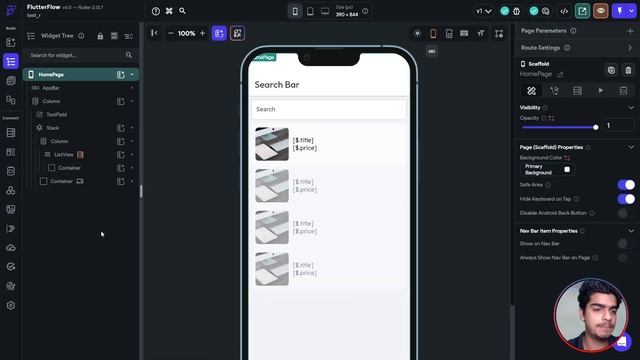This screenshot has width=640, height=360.
Task: Click the keyboard shortcuts command icon
Action: click(169, 11)
